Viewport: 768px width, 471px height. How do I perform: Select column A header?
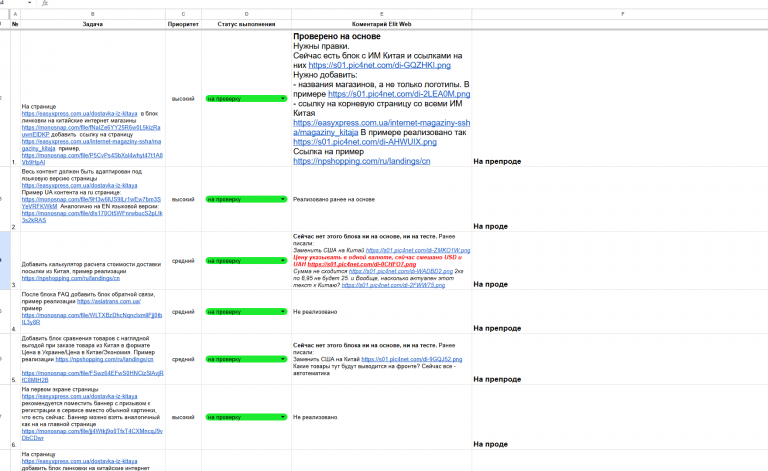[15, 14]
